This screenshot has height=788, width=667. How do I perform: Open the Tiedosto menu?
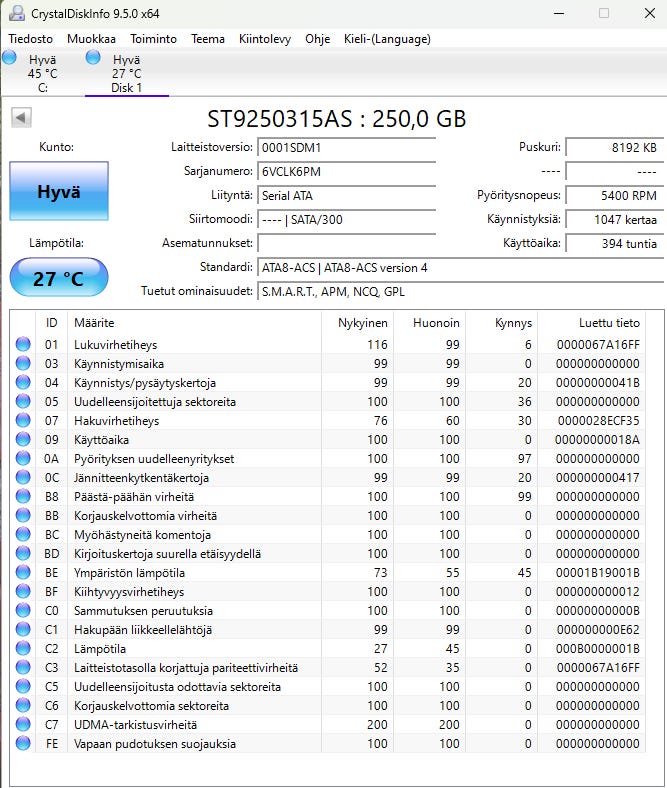[30, 39]
